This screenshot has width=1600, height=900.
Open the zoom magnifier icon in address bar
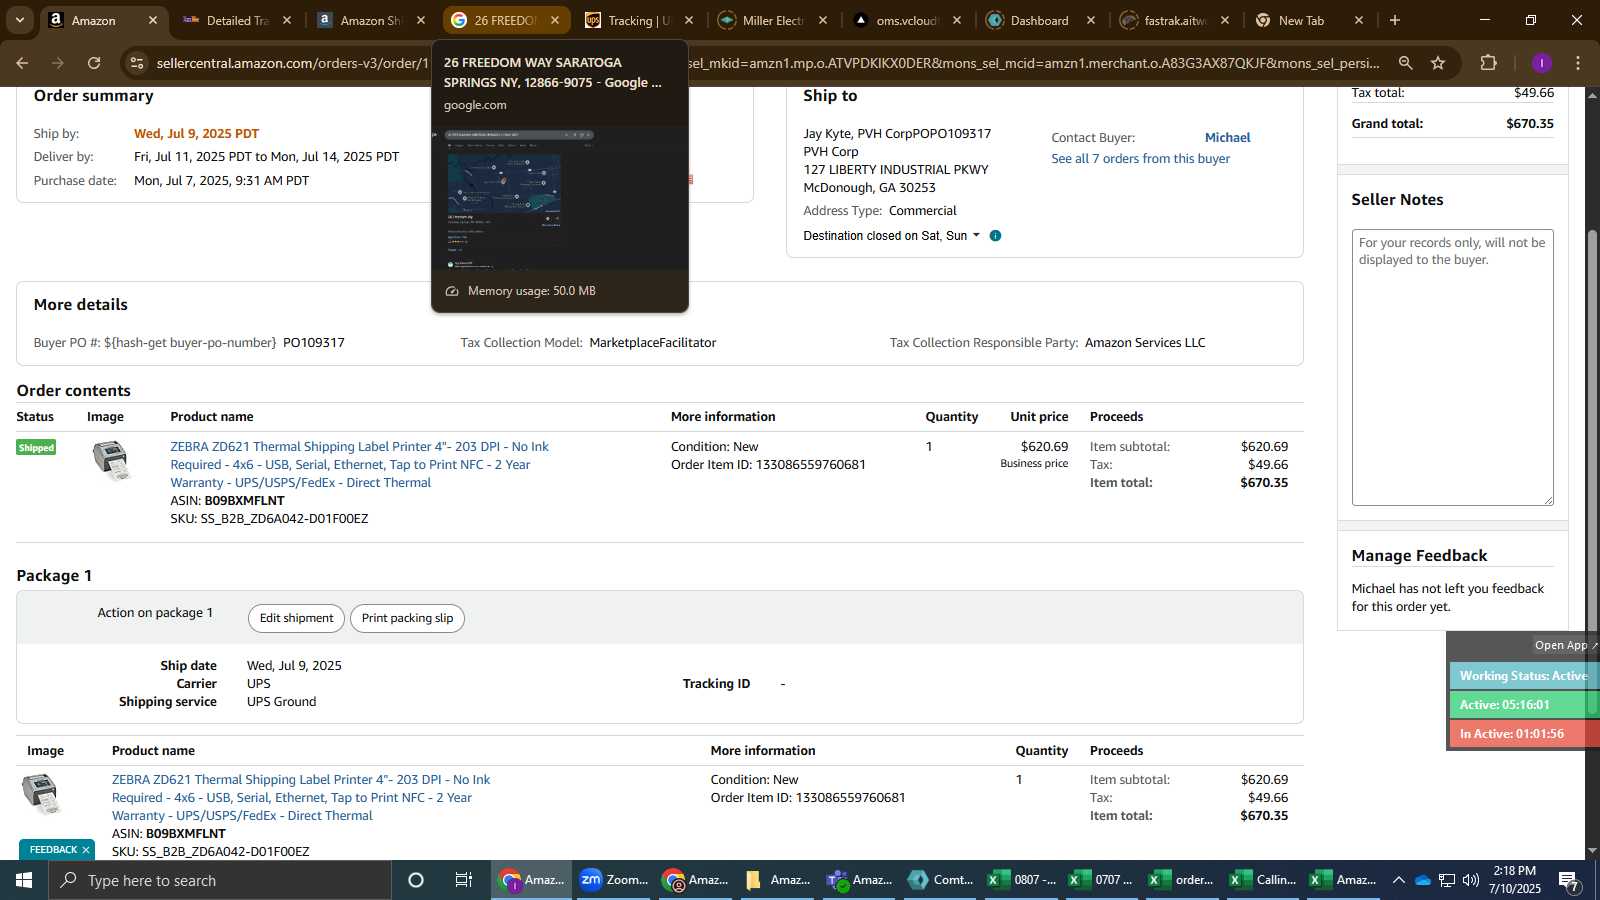tap(1405, 63)
